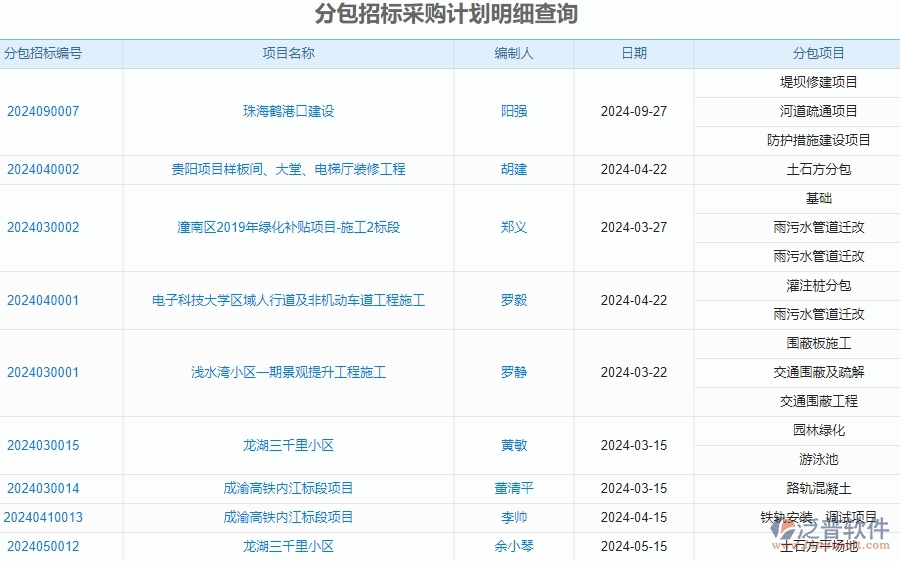
Task: Select subcontract item 园林绿化
Action: 818,430
